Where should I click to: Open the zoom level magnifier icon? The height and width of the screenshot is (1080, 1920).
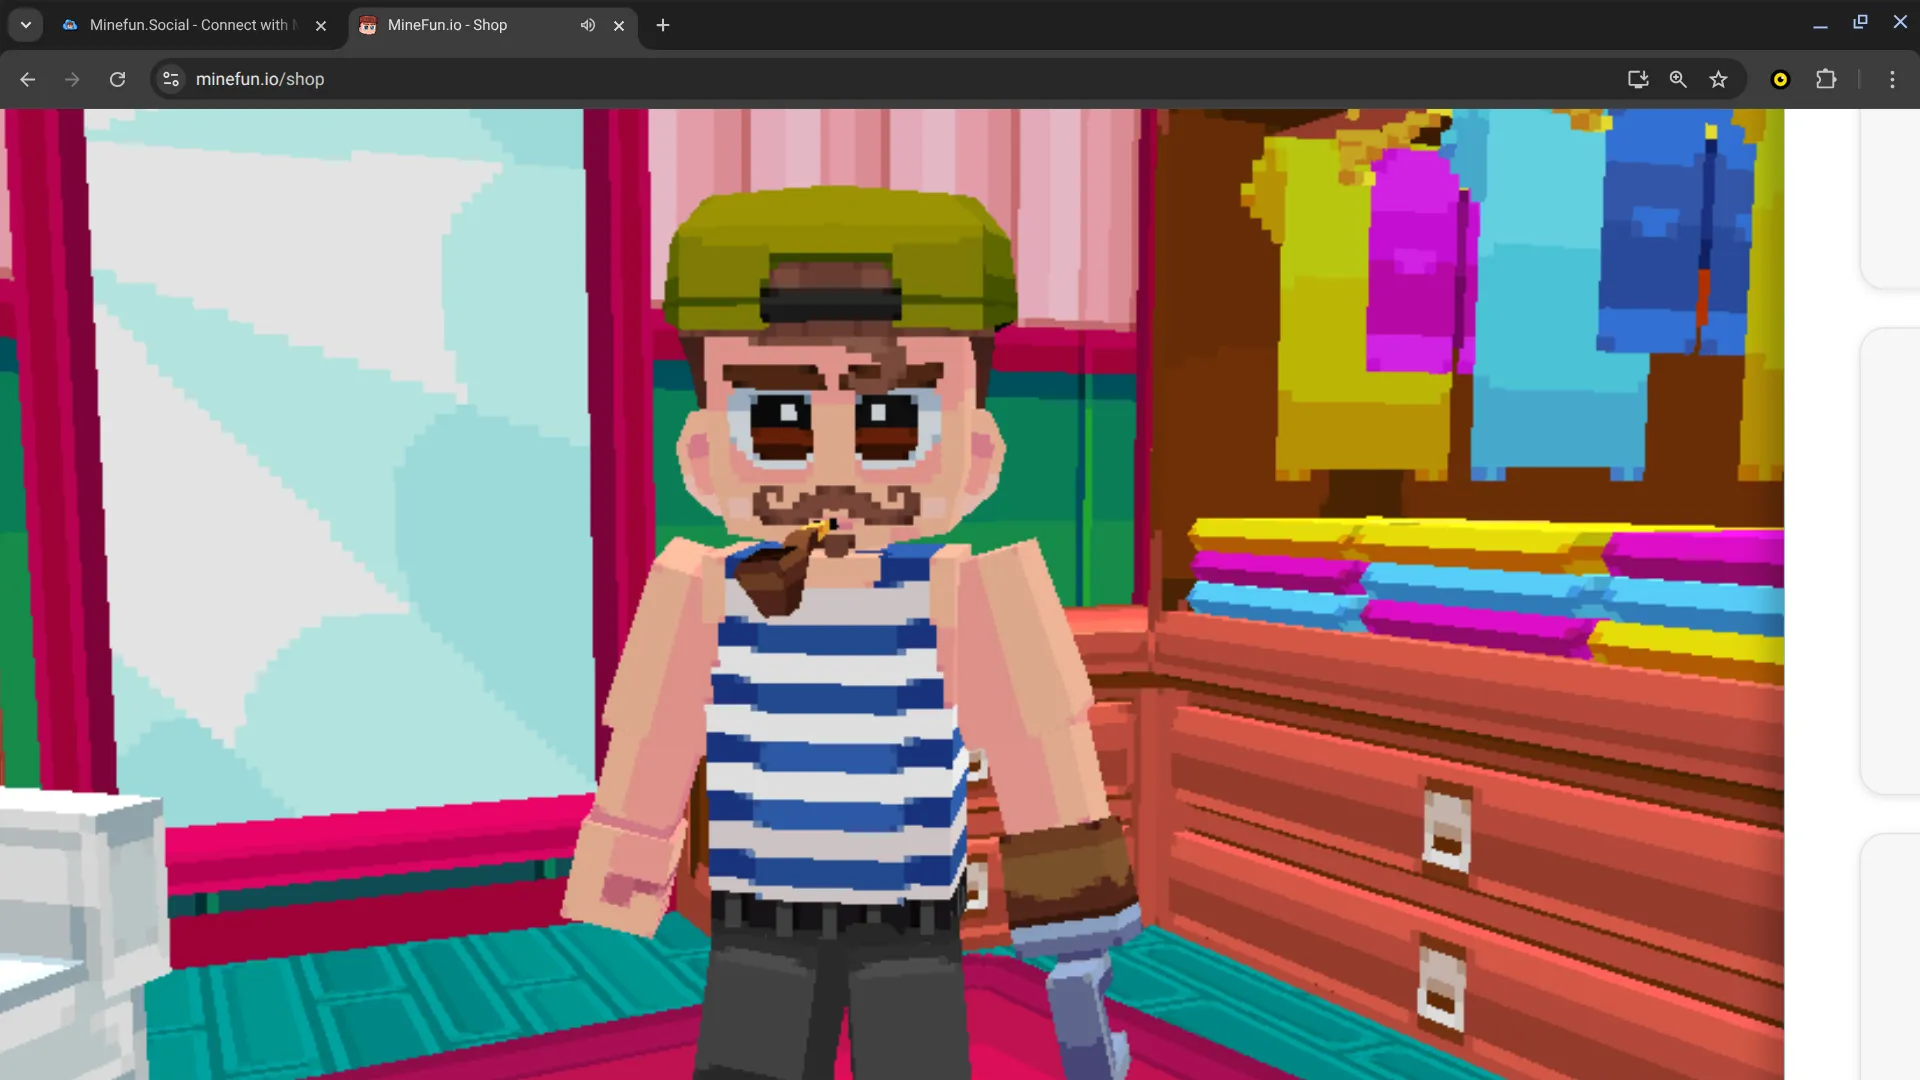pyautogui.click(x=1678, y=79)
